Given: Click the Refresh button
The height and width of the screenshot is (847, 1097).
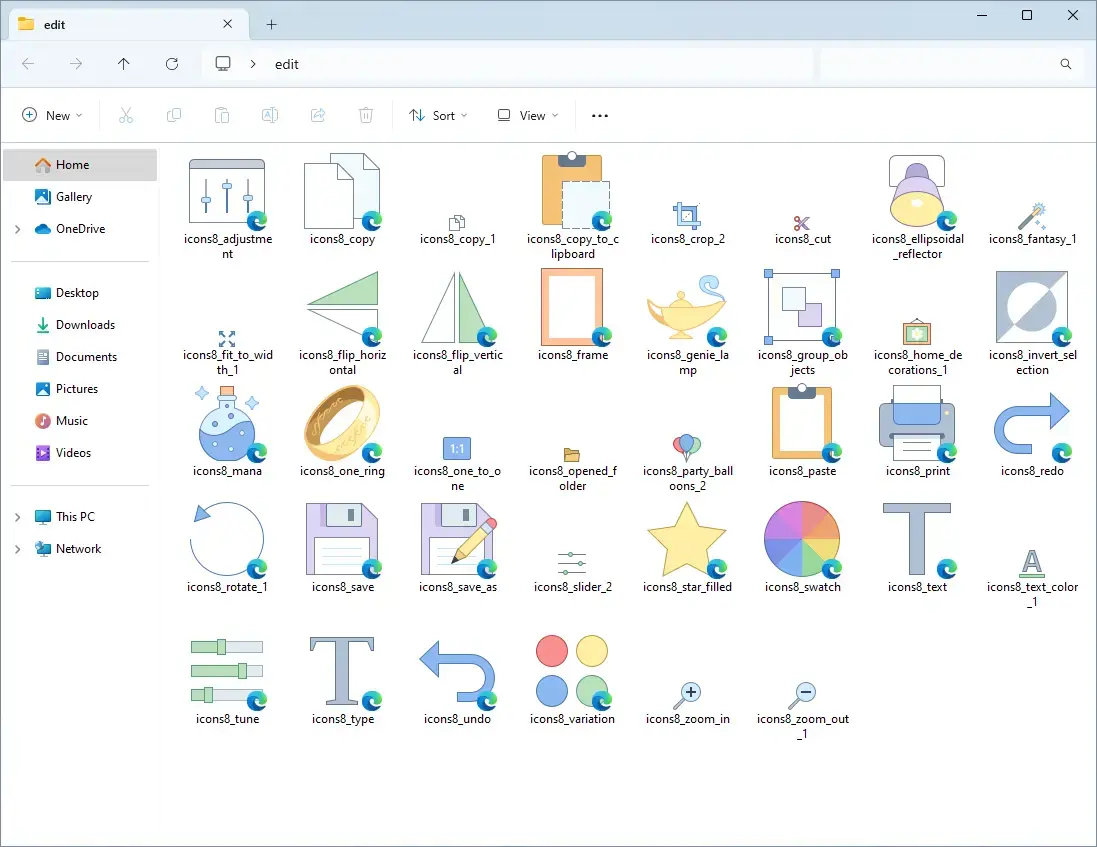Looking at the screenshot, I should [171, 63].
